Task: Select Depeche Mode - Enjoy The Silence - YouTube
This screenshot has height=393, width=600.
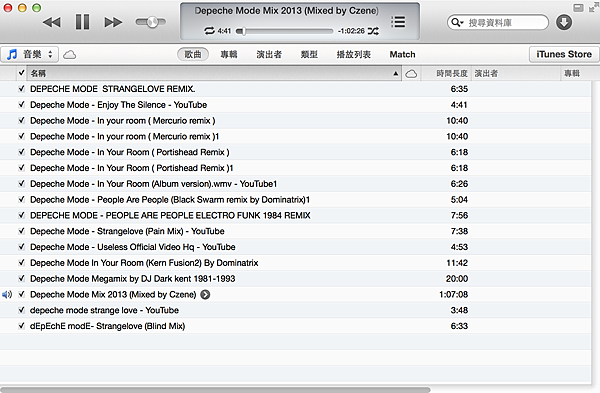Action: click(118, 104)
